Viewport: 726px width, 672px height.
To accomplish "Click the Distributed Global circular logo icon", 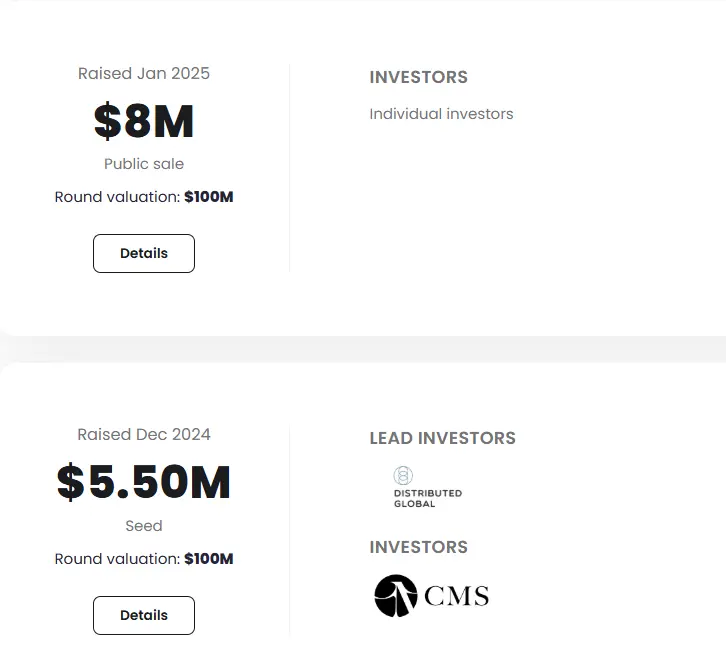I will point(403,476).
